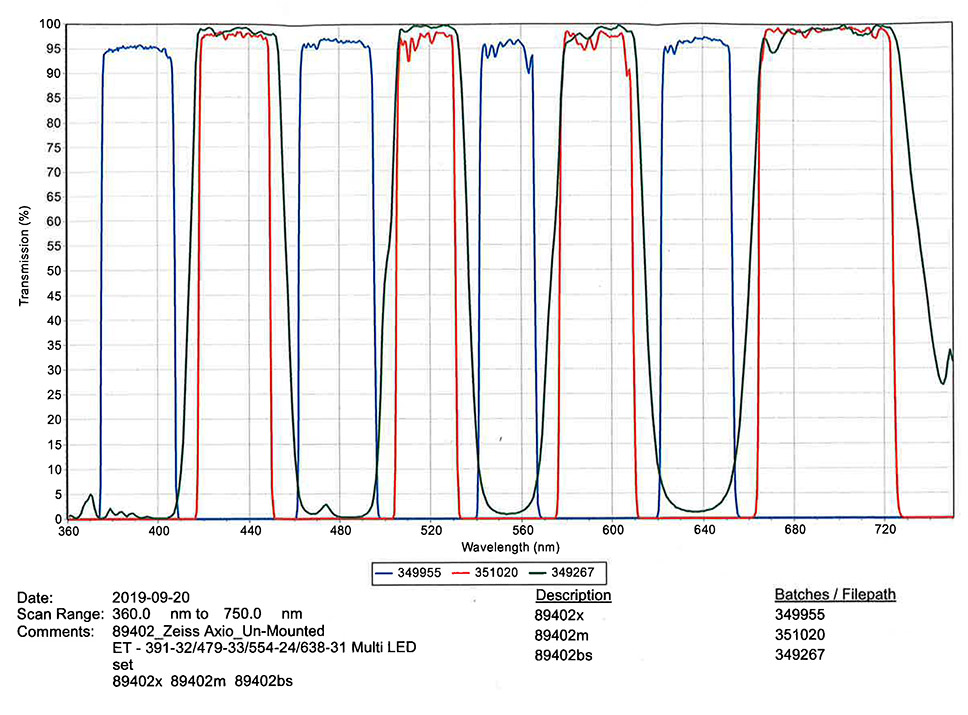Click the underlined Description column heading
Image resolution: width=968 pixels, height=715 pixels.
[x=573, y=596]
